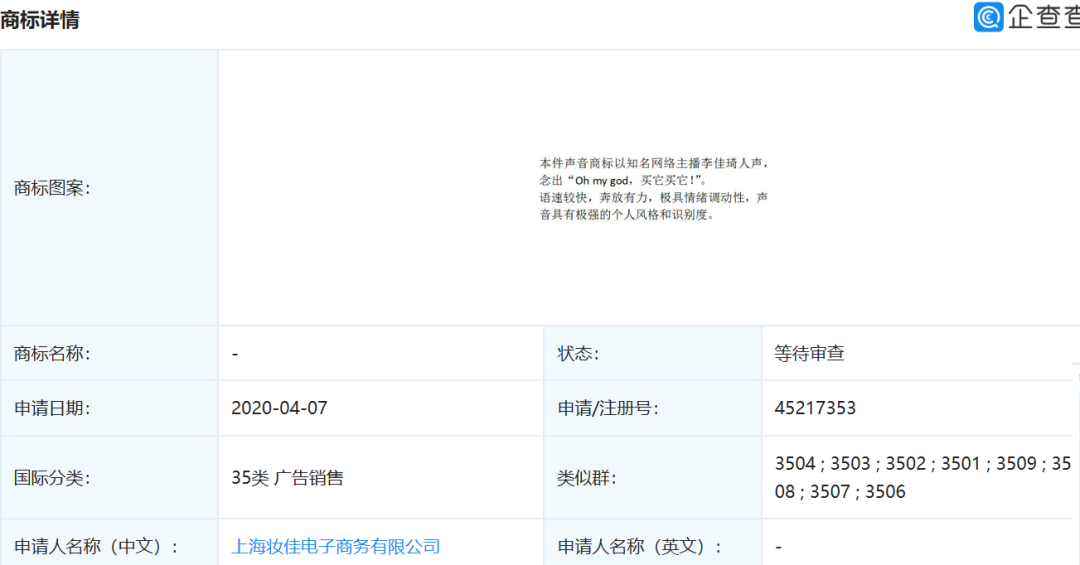Click the 国际分类 label cell
The height and width of the screenshot is (565, 1080).
pos(110,477)
